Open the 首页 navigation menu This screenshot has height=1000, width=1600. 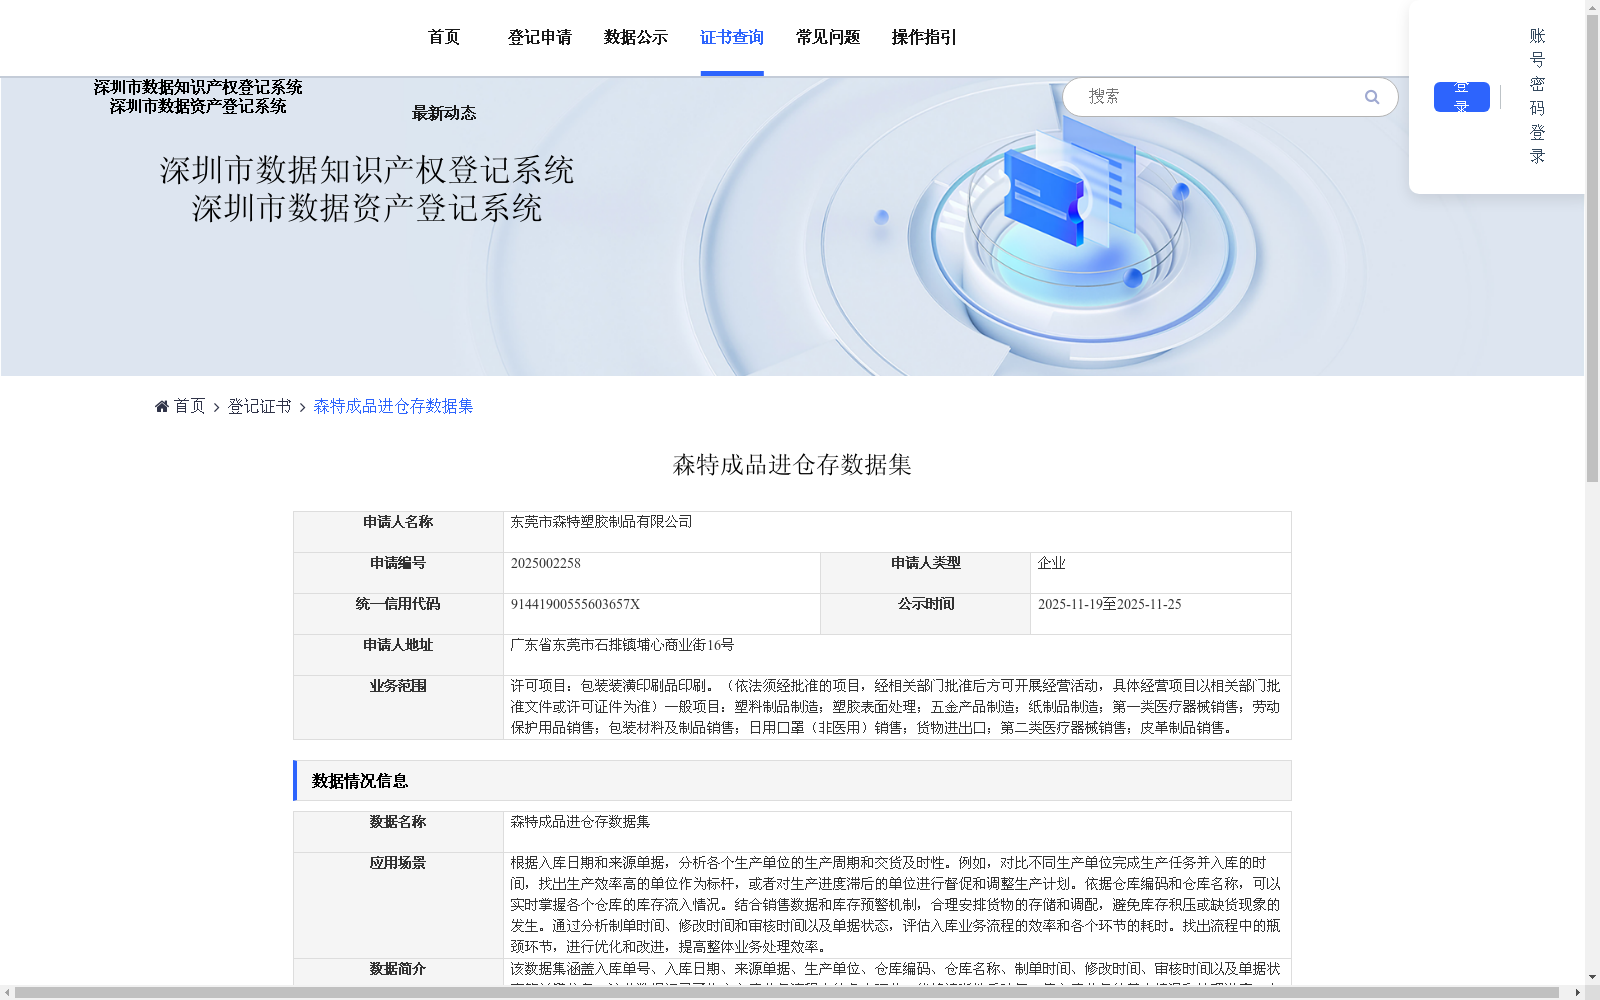[444, 37]
